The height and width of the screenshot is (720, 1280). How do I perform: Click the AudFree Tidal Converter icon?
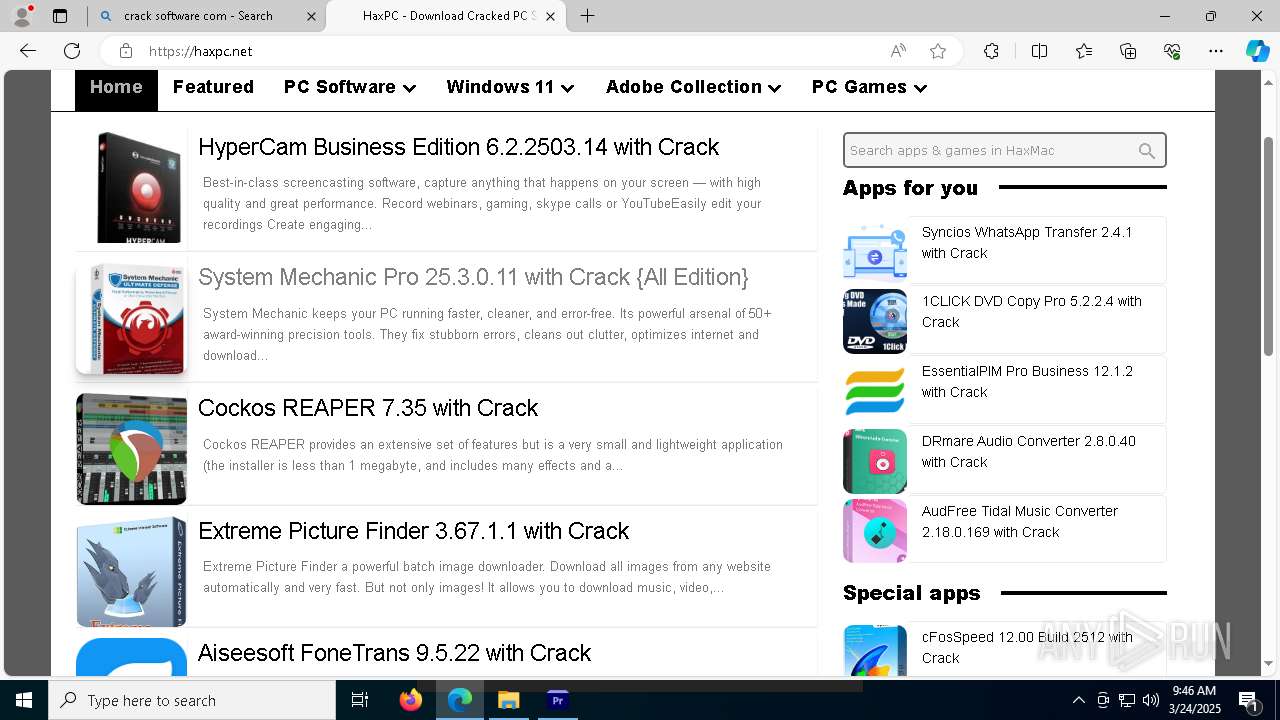point(875,531)
